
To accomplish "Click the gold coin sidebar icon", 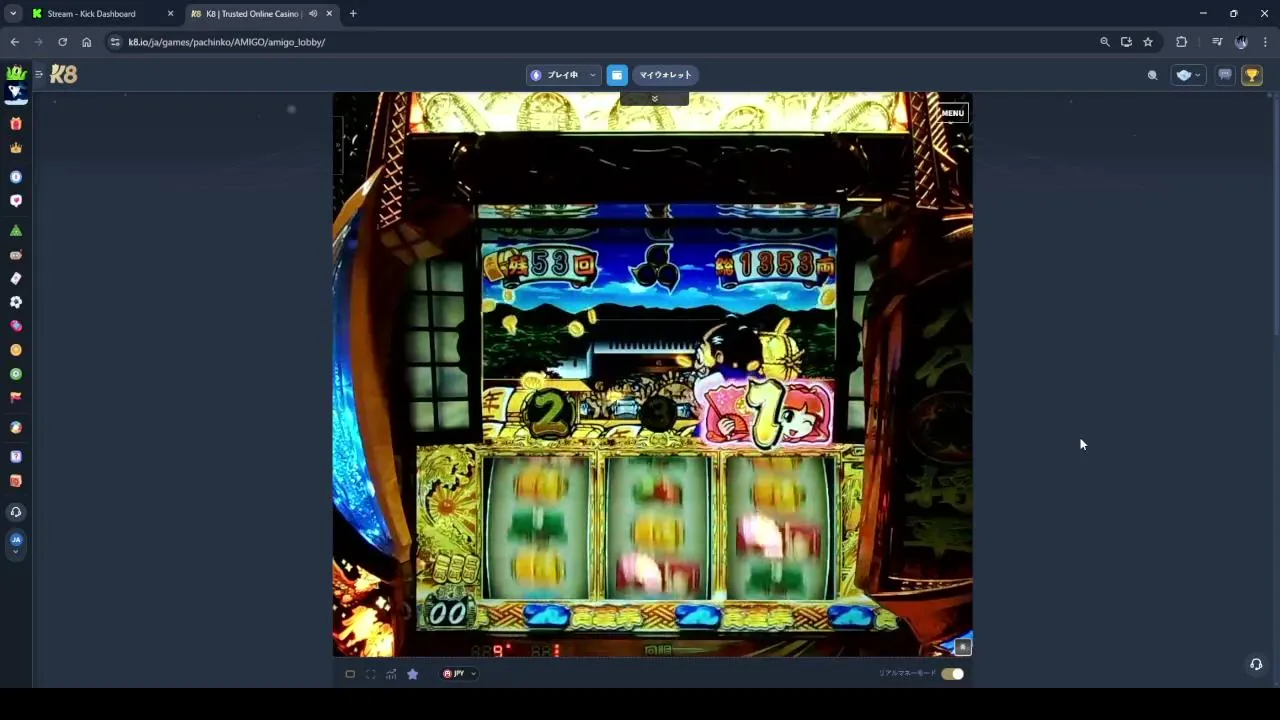I will 15,350.
